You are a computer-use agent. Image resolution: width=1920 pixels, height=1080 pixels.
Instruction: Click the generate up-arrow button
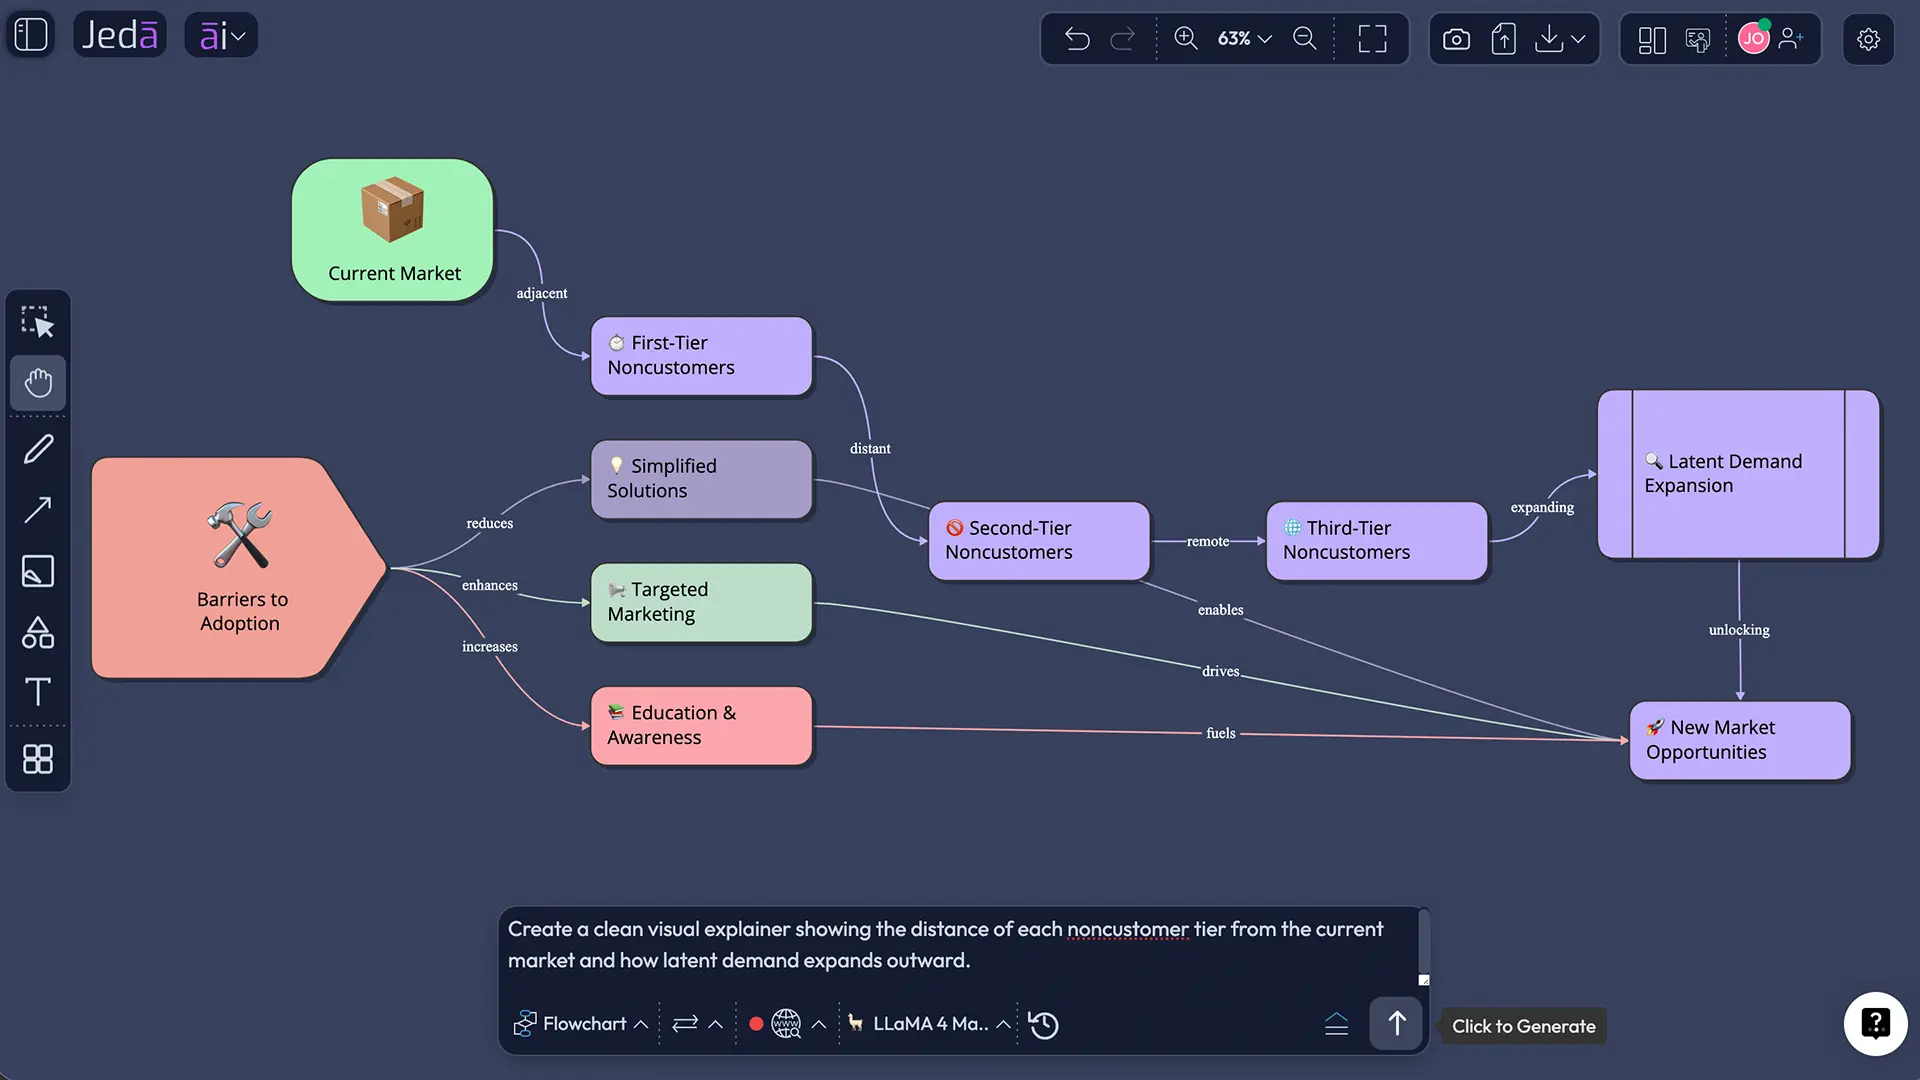tap(1396, 1023)
